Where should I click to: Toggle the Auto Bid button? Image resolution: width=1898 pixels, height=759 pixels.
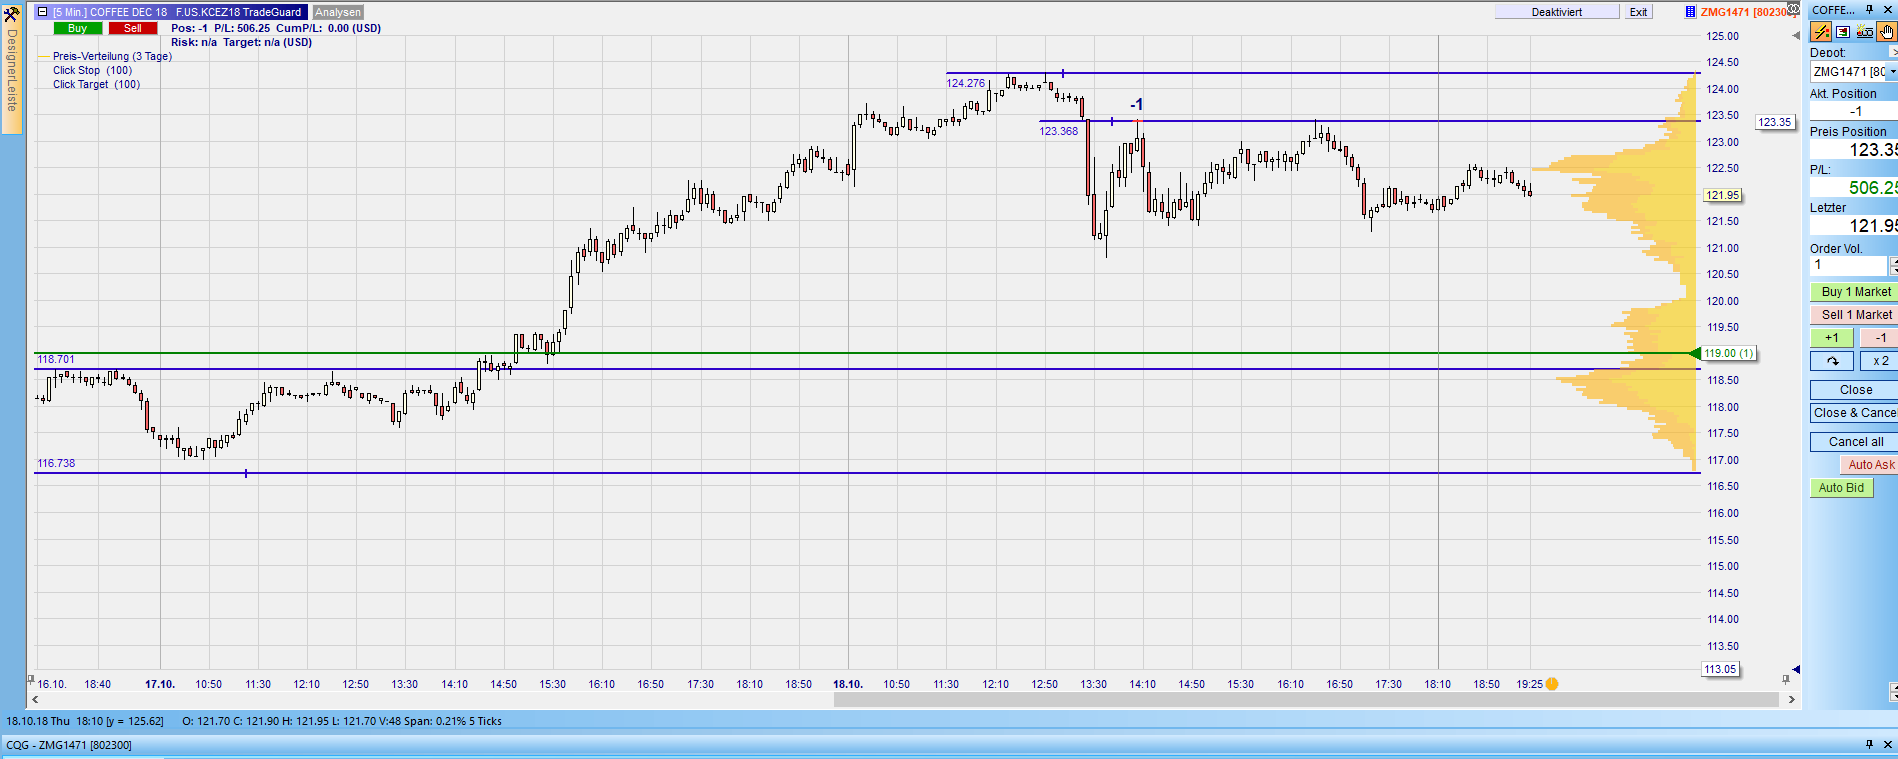pos(1840,488)
